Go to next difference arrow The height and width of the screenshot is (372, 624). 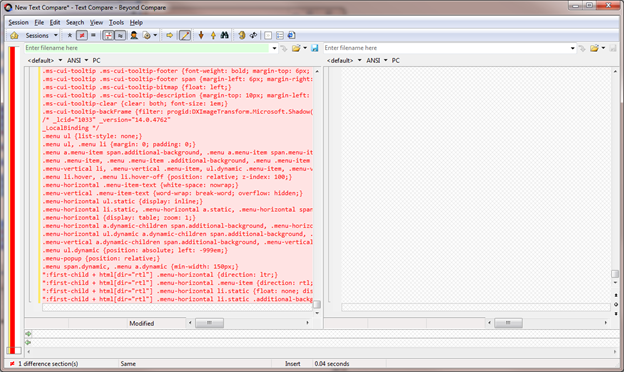click(x=201, y=35)
